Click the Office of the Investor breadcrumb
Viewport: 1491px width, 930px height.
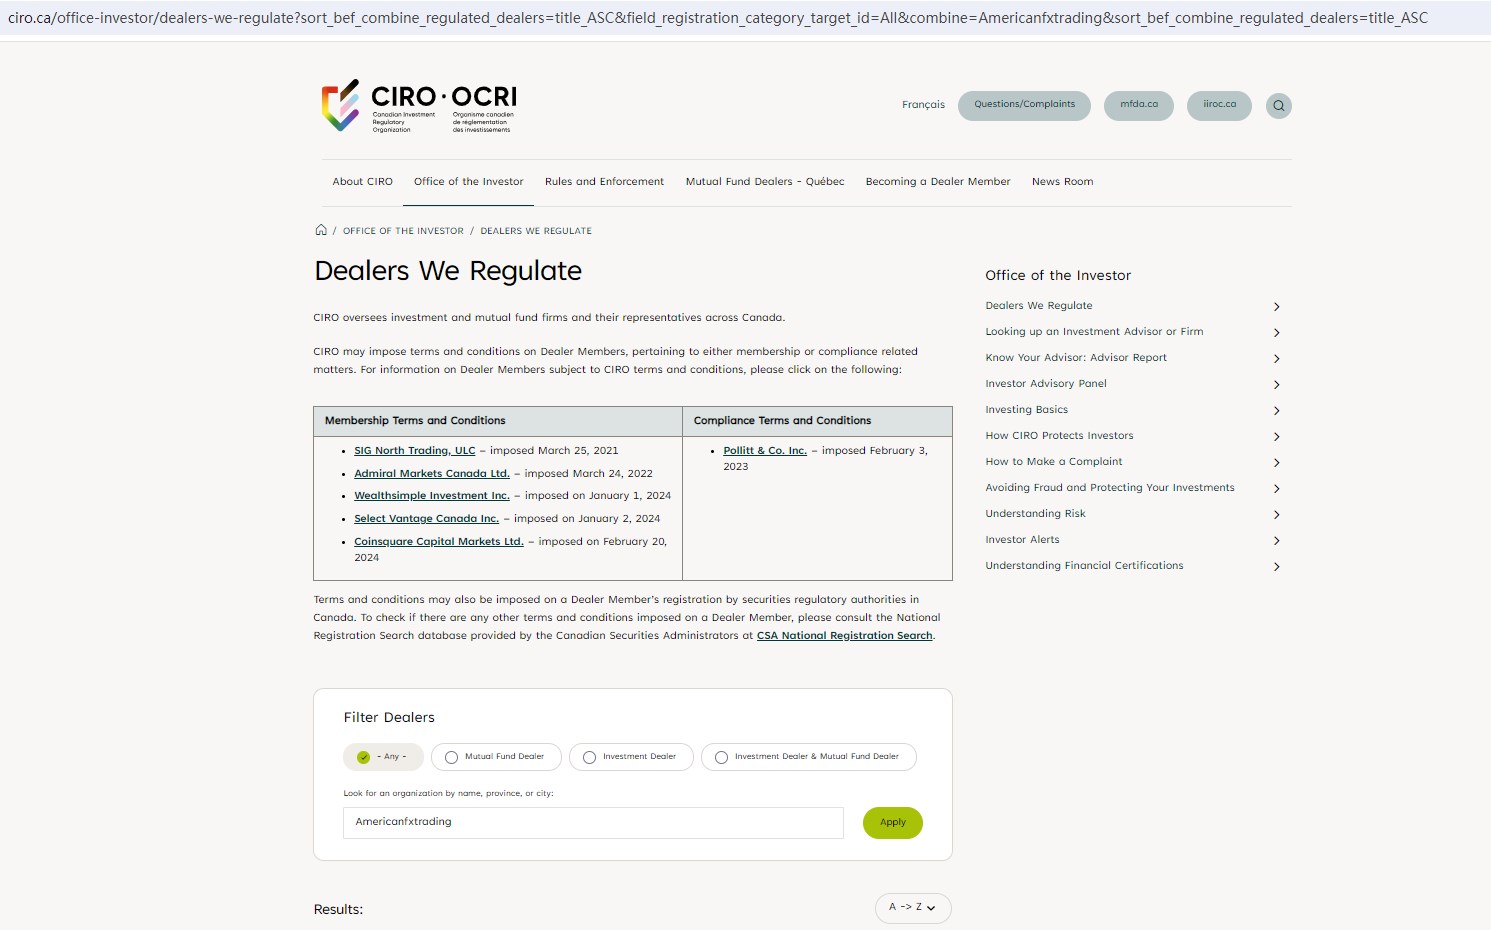point(403,231)
